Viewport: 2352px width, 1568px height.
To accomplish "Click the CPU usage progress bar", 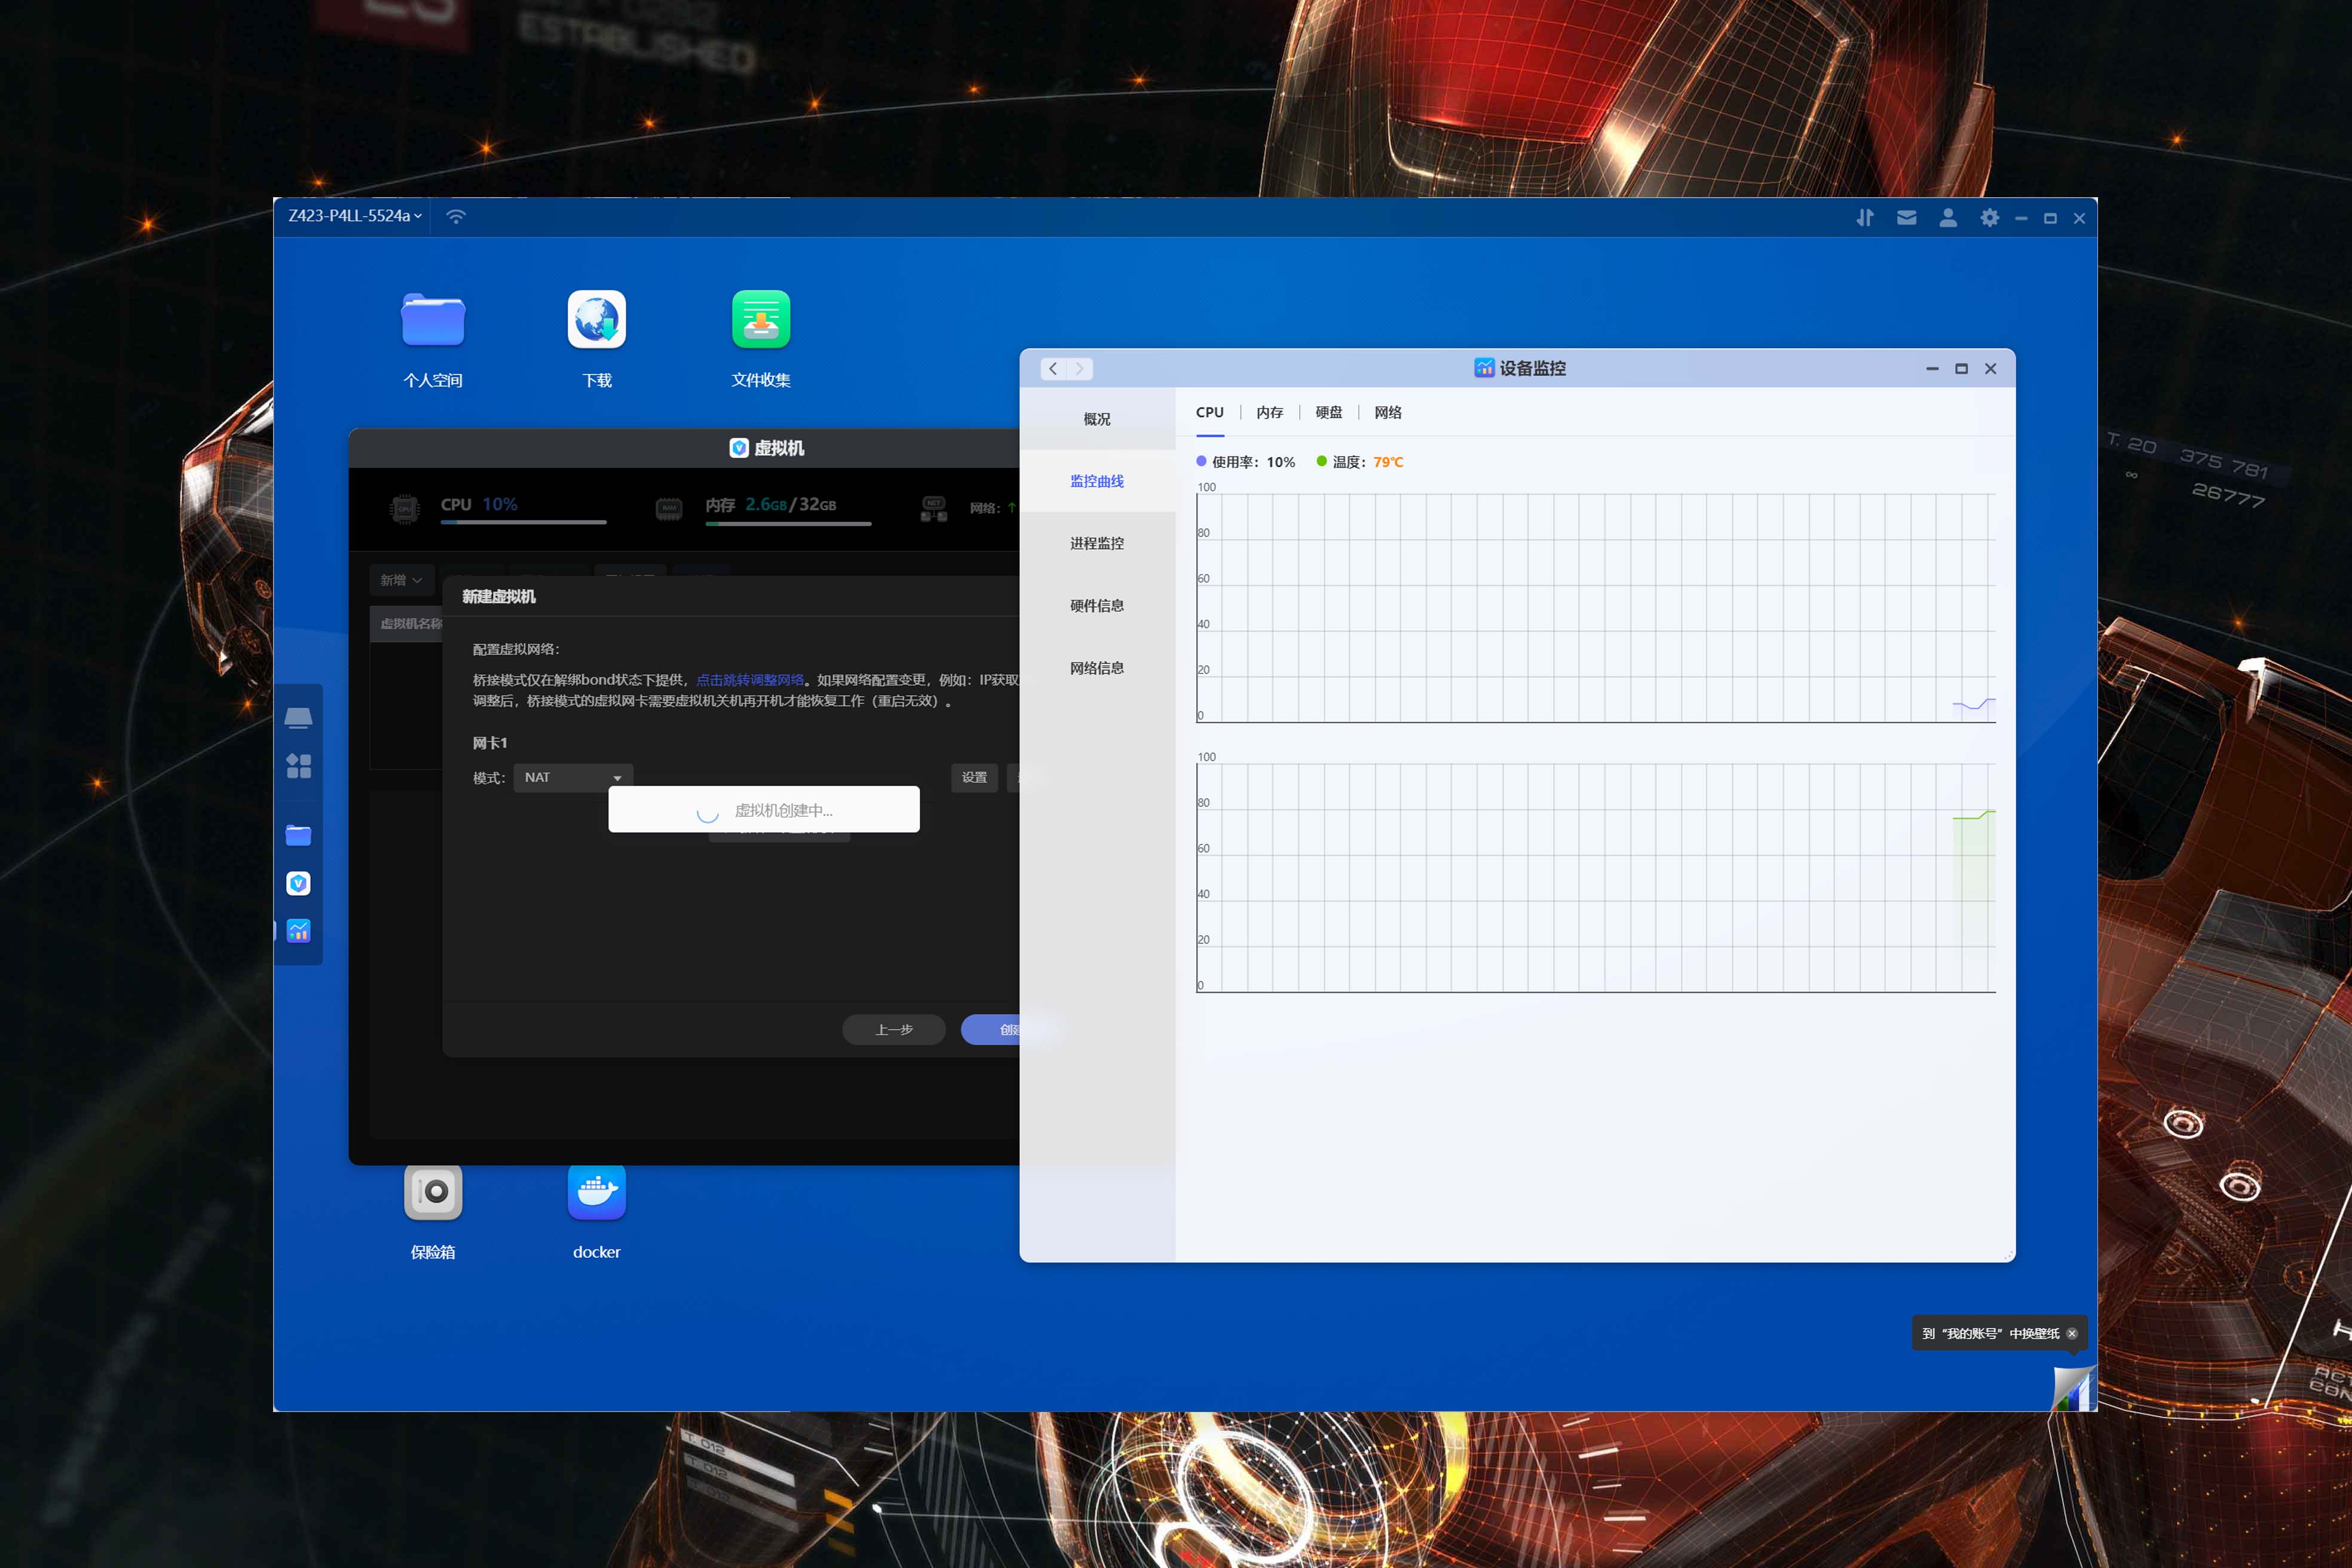I will (x=523, y=522).
